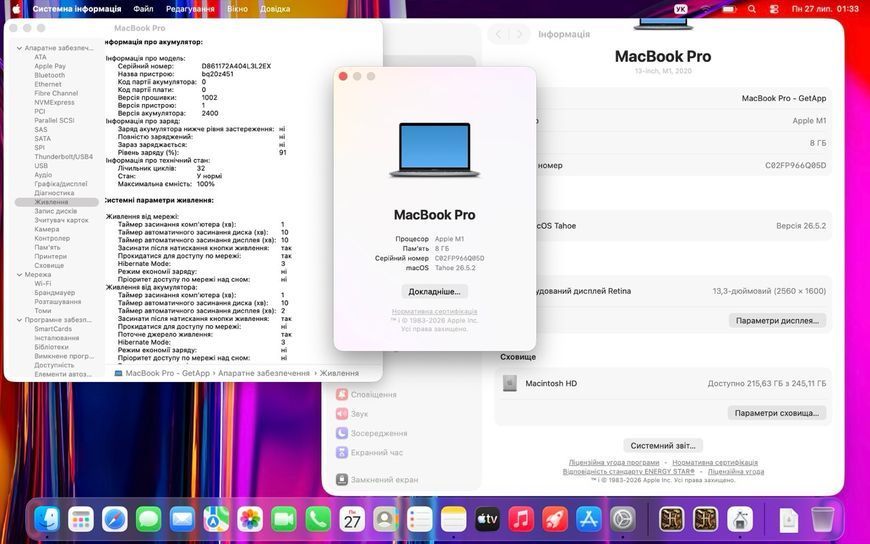Select Пам'ять in hardware list
The width and height of the screenshot is (870, 544).
tap(47, 248)
